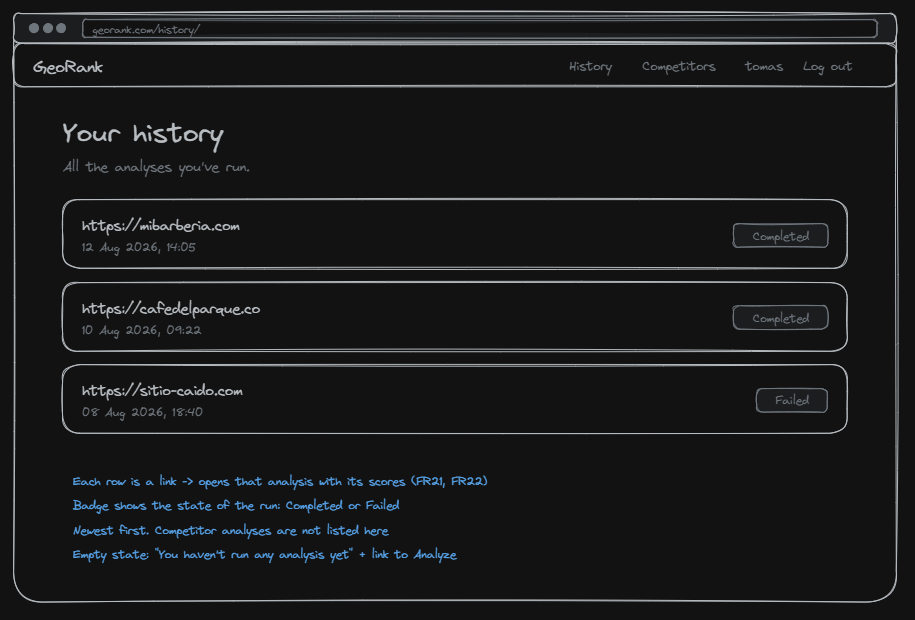Click the GeoRank logo
This screenshot has width=915, height=620.
point(68,67)
